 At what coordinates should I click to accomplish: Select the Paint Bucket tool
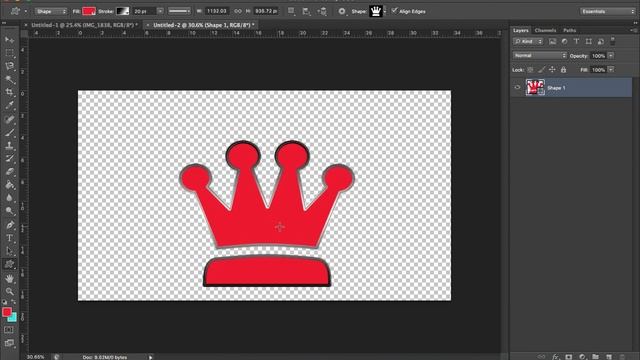coord(9,184)
